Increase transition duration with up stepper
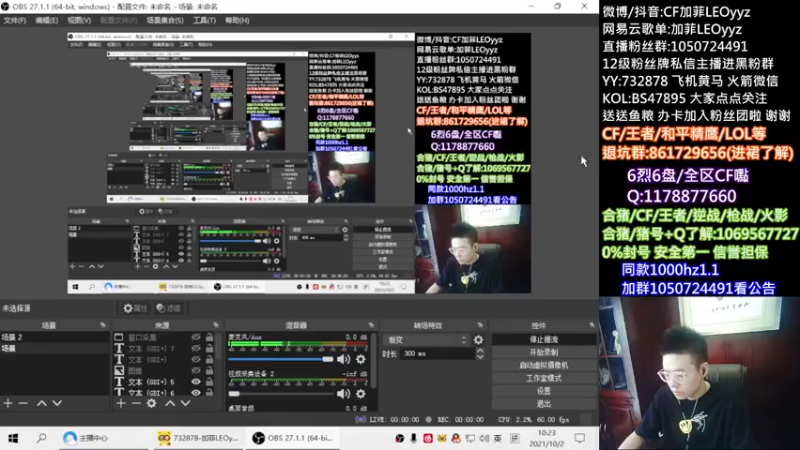Image resolution: width=800 pixels, height=450 pixels. coord(480,351)
